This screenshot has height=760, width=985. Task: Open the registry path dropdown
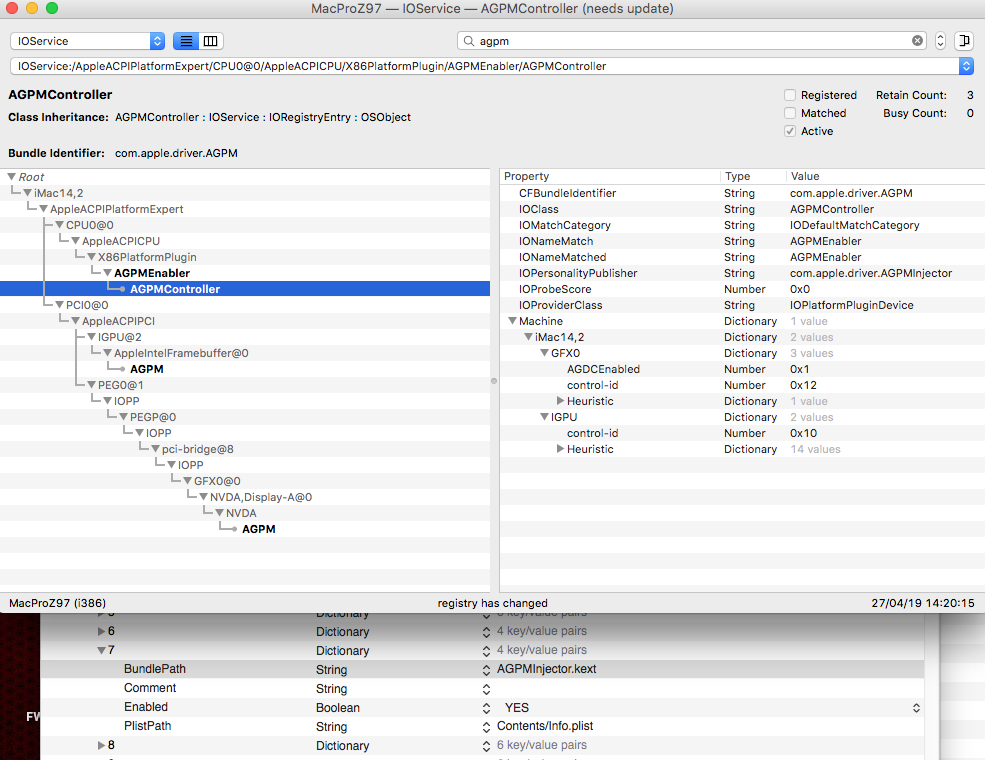[966, 66]
